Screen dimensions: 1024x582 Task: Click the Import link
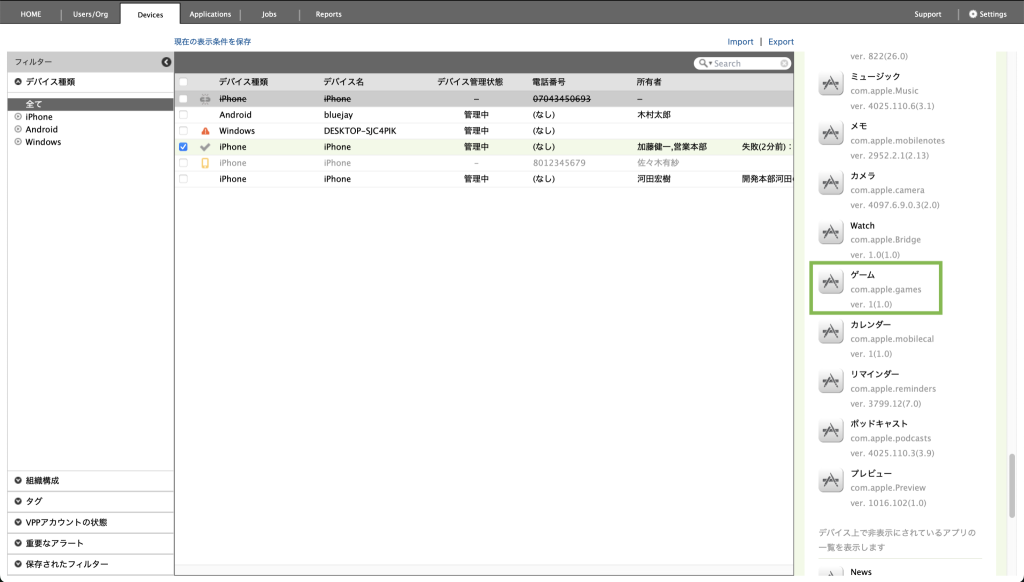740,42
